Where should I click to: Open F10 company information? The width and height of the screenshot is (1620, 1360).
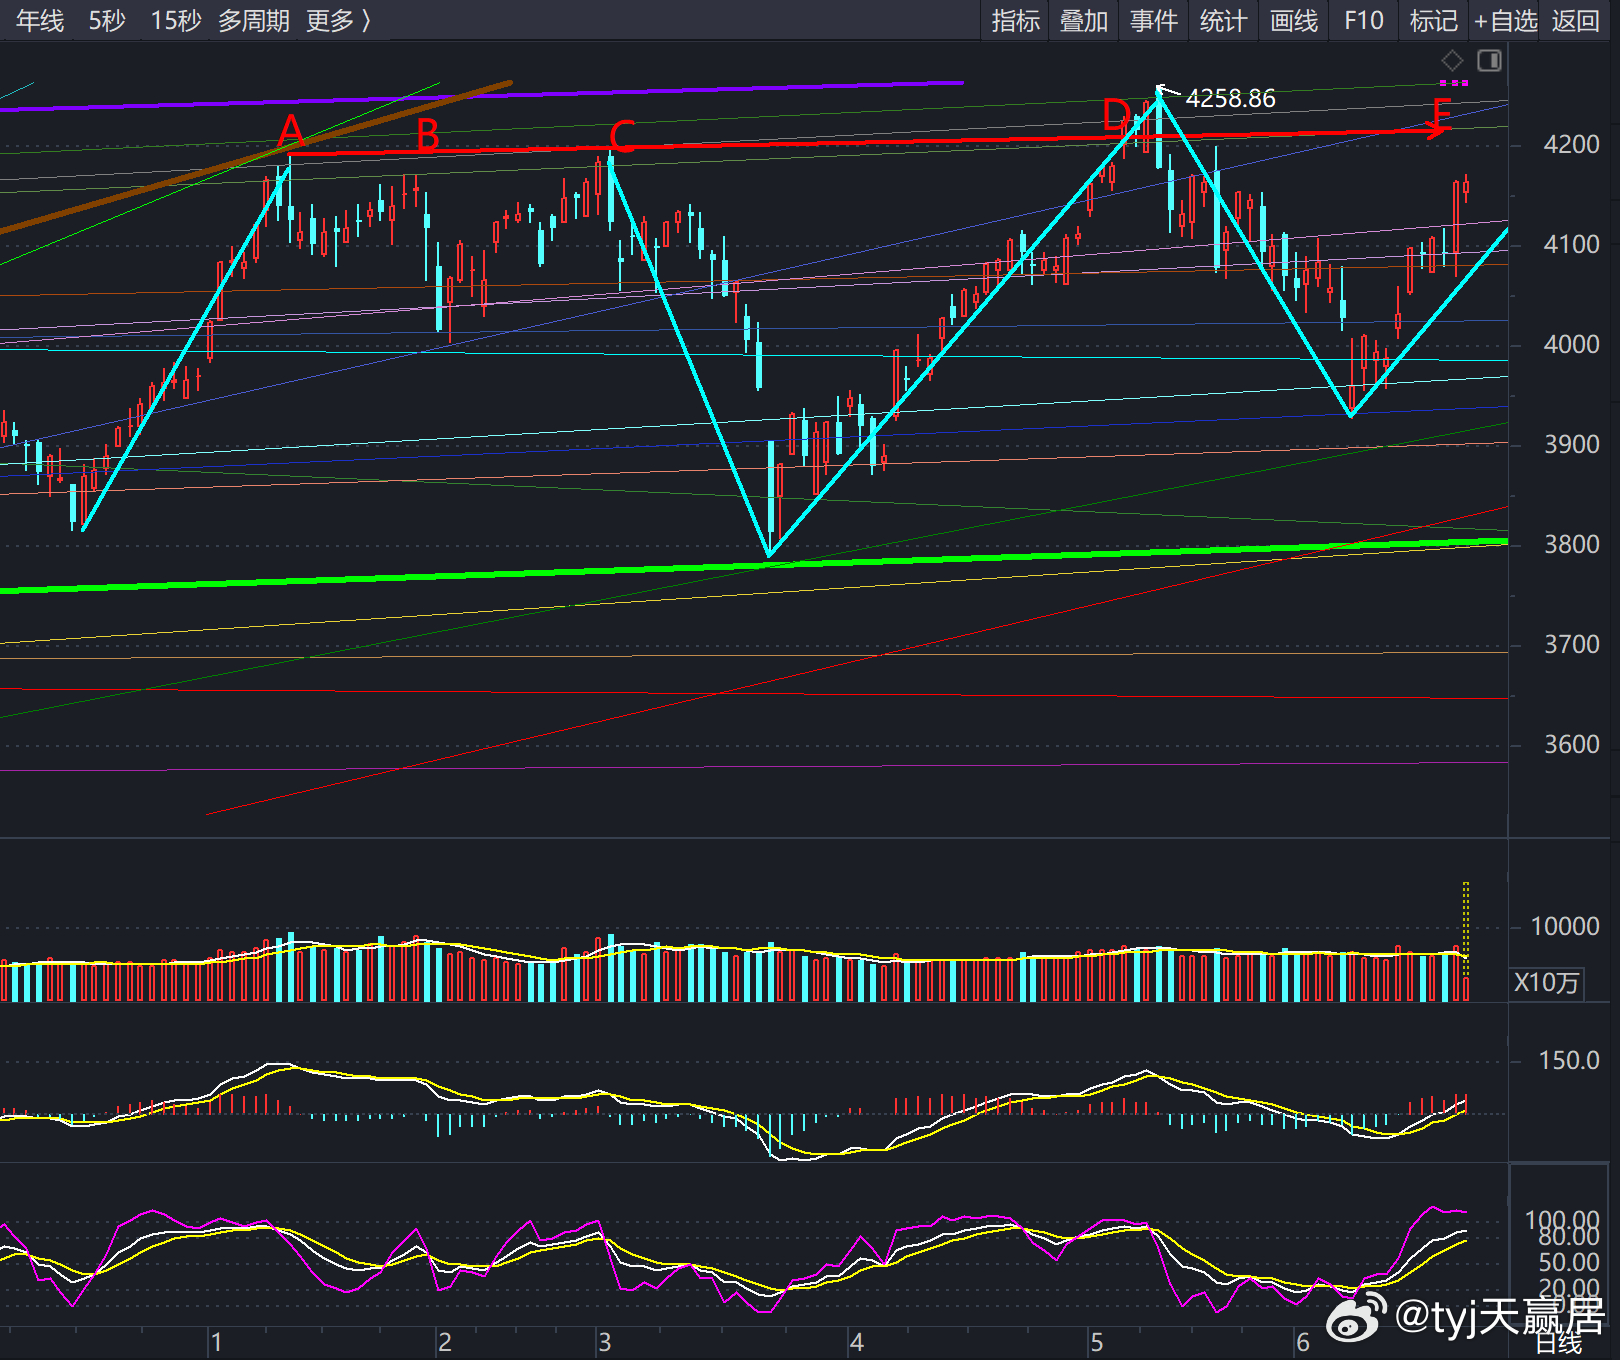point(1364,20)
